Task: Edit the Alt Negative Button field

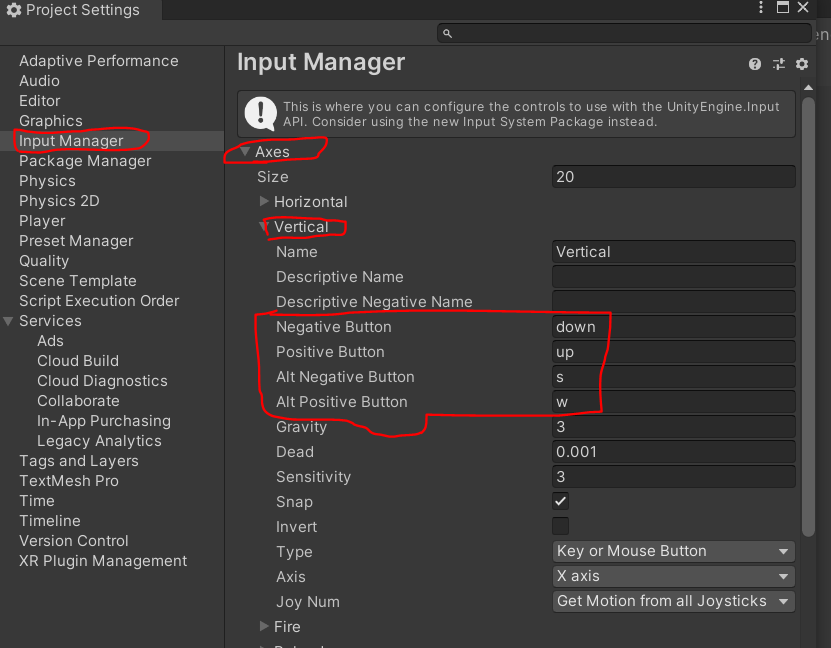Action: coord(674,377)
